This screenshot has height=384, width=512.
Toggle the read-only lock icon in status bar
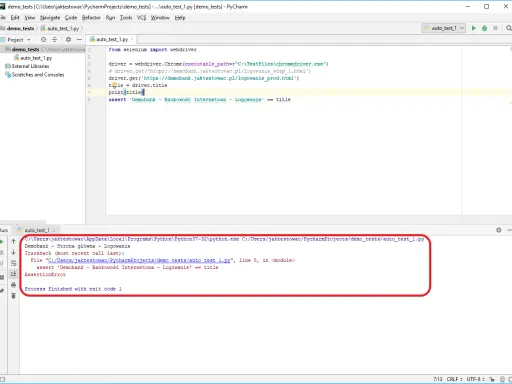point(492,379)
